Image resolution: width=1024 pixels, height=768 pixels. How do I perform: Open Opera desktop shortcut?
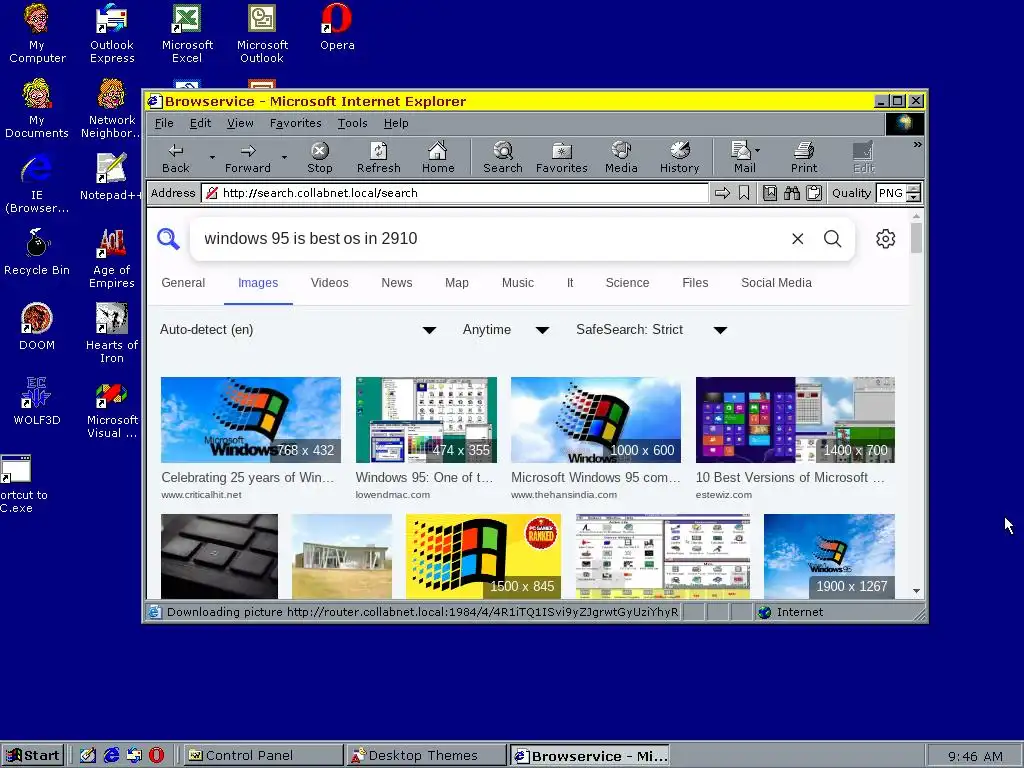coord(337,27)
